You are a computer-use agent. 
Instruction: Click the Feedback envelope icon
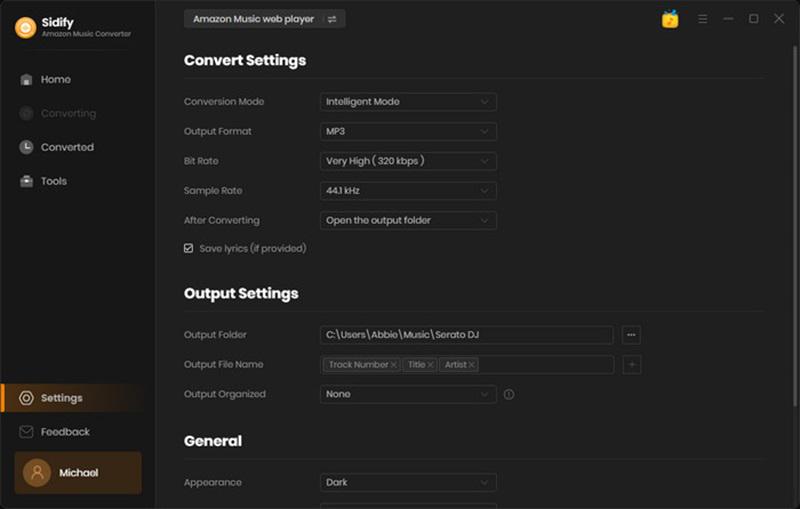pyautogui.click(x=26, y=432)
